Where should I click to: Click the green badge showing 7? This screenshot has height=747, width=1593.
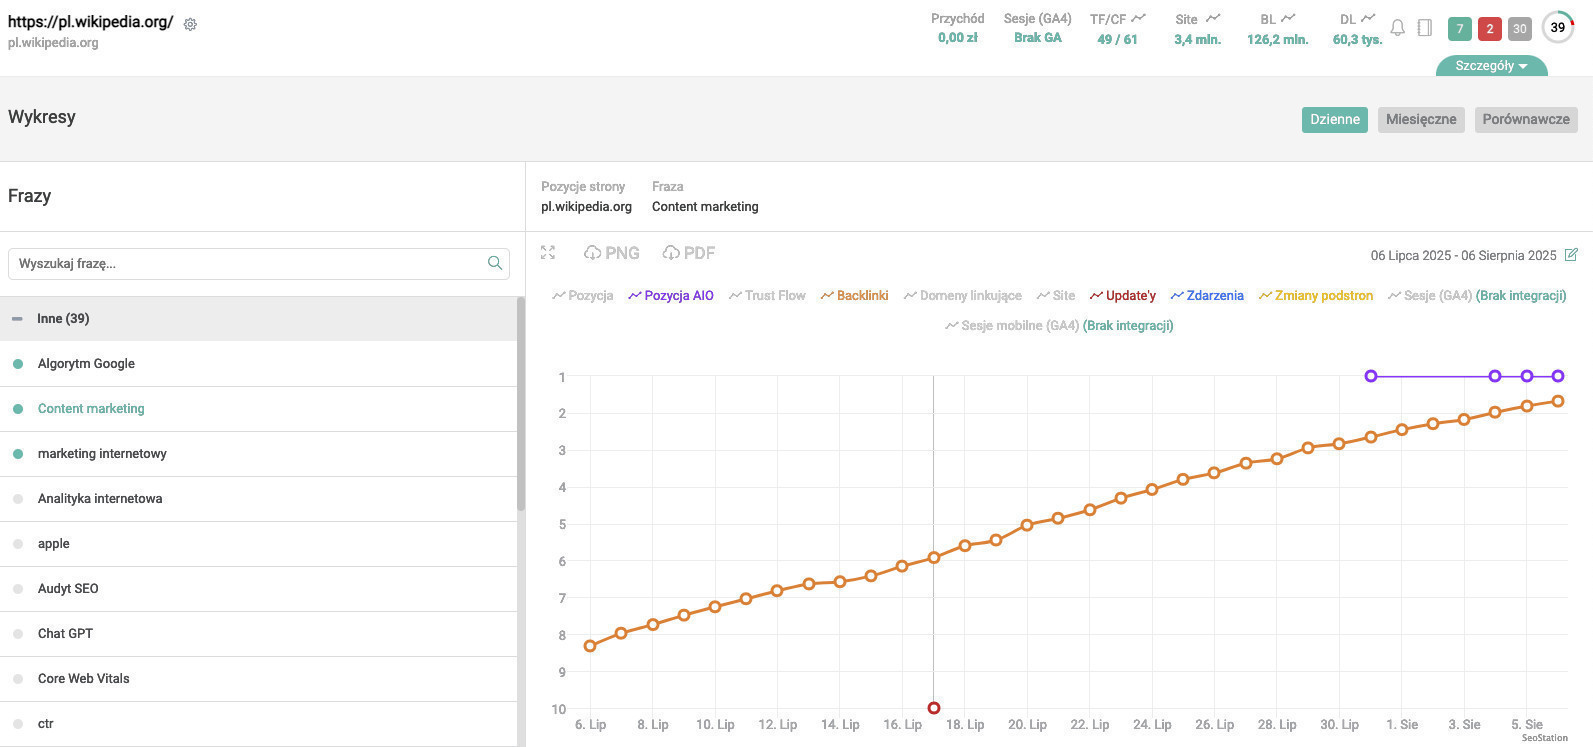click(x=1459, y=29)
